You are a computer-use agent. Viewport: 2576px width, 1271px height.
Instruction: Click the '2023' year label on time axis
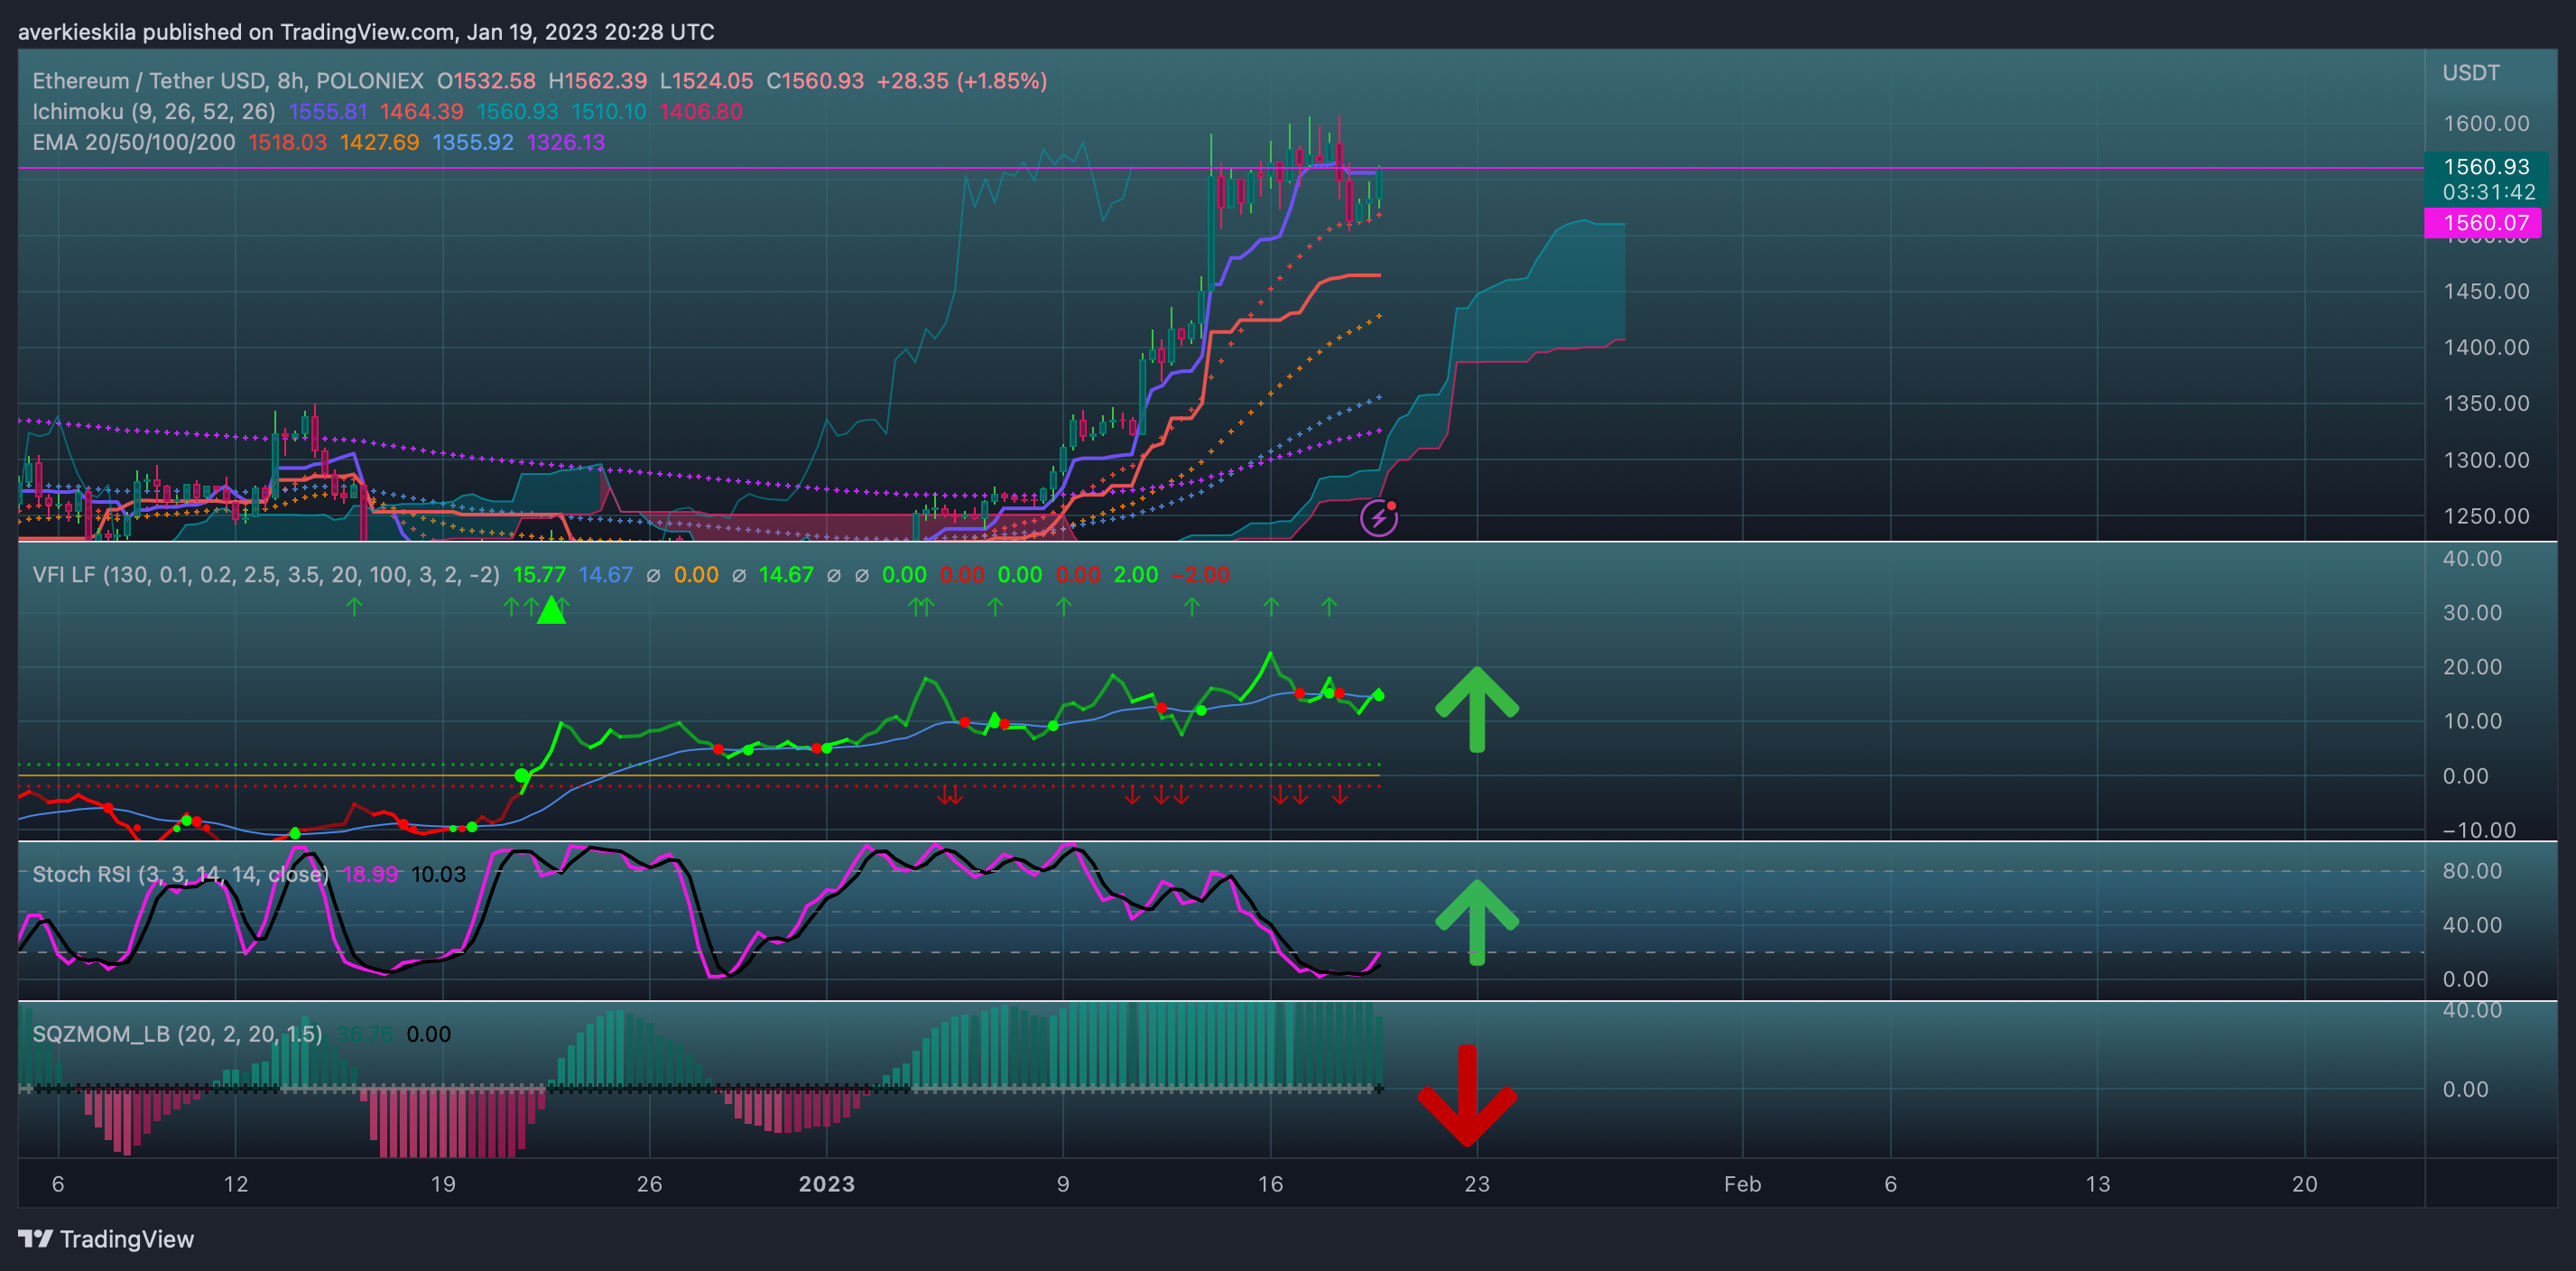827,1183
